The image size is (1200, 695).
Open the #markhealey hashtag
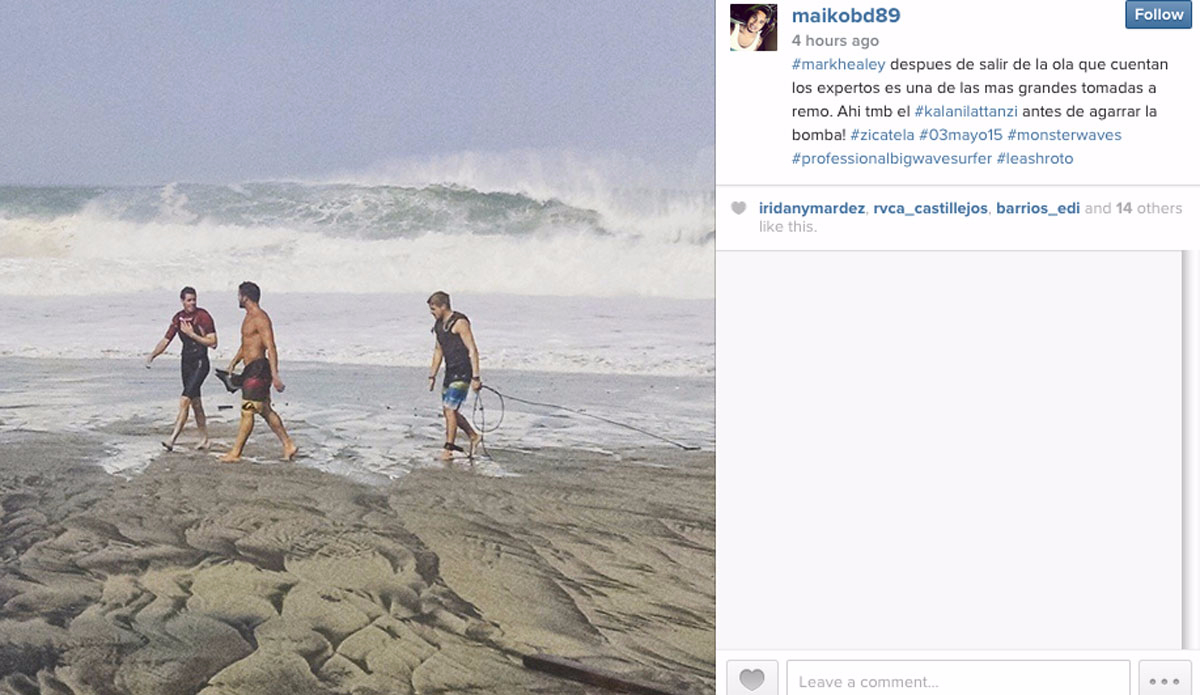click(838, 64)
